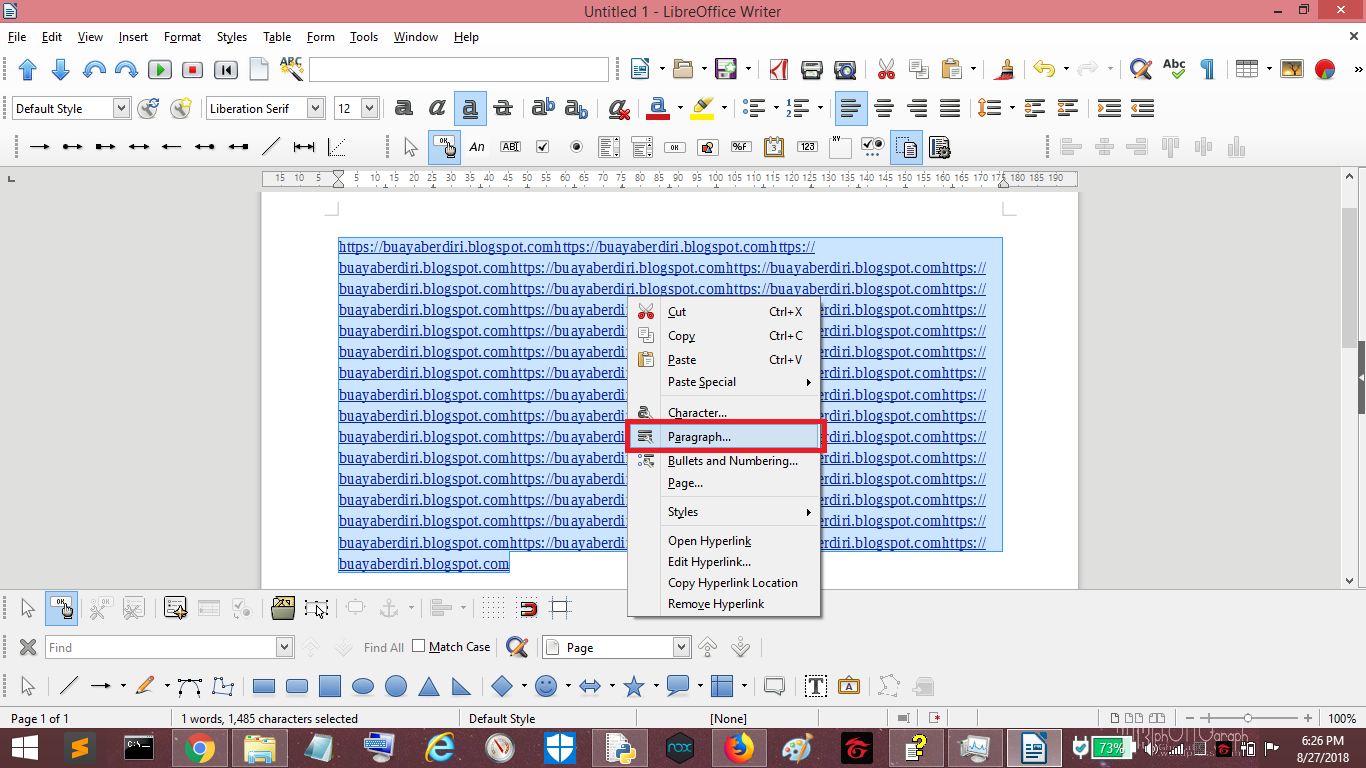Select the Isosceles Triangle shape tool
This screenshot has width=1366, height=768.
429,686
